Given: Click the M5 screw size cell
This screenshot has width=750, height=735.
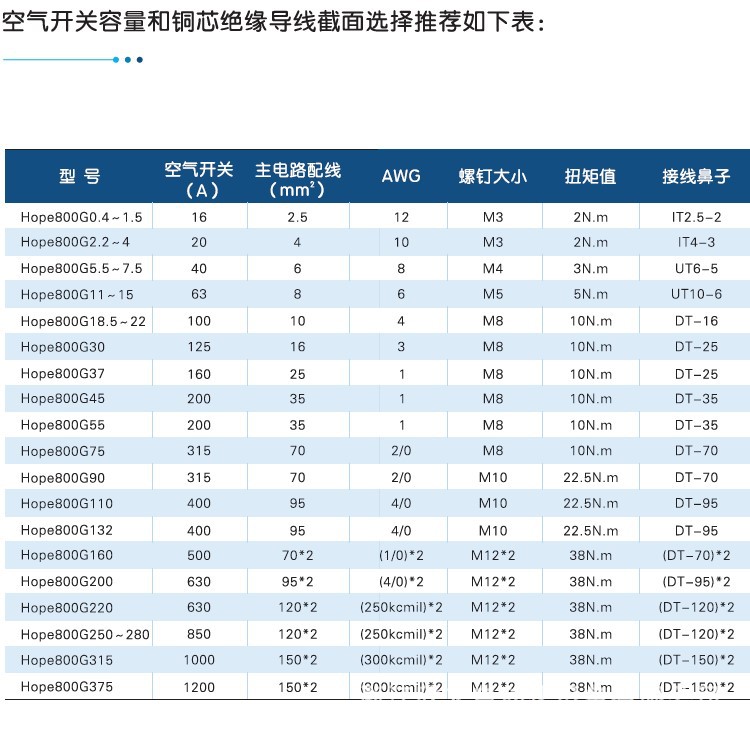Looking at the screenshot, I should [492, 294].
